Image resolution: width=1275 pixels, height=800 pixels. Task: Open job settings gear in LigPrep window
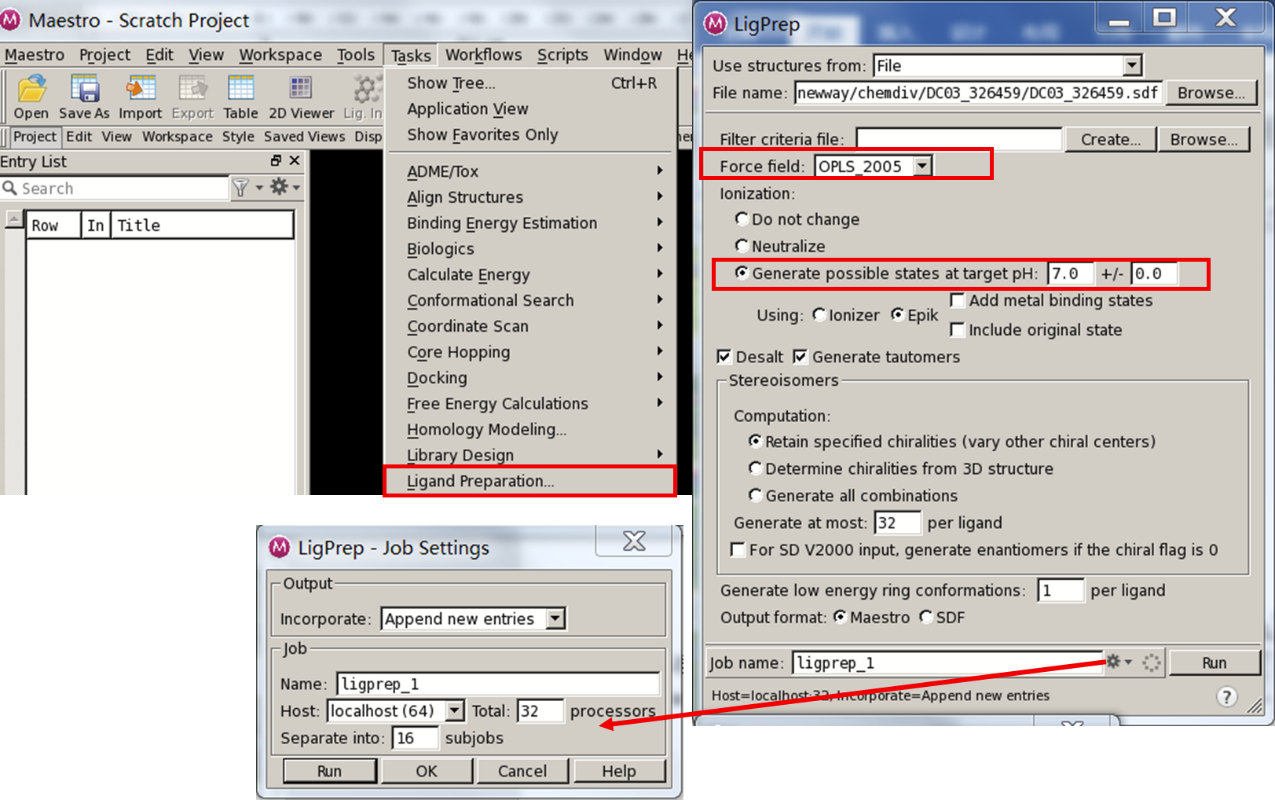click(x=1113, y=661)
